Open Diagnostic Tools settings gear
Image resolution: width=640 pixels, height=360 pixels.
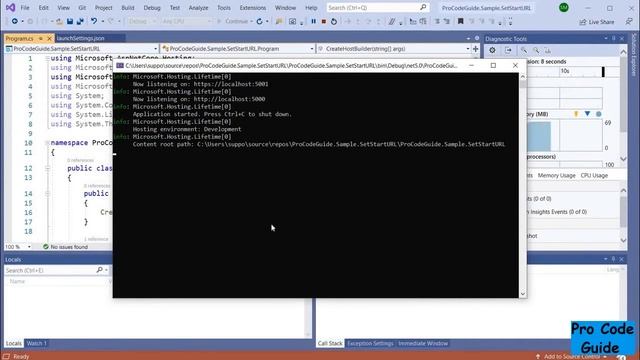click(492, 50)
